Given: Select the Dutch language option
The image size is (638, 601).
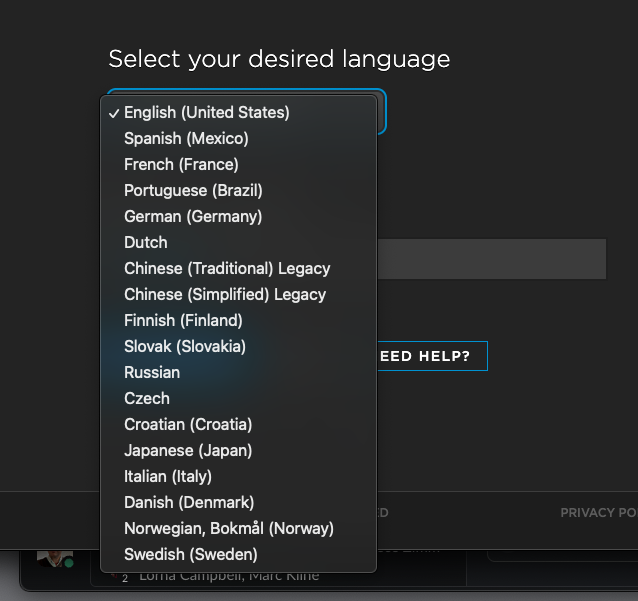Looking at the screenshot, I should pyautogui.click(x=146, y=242).
